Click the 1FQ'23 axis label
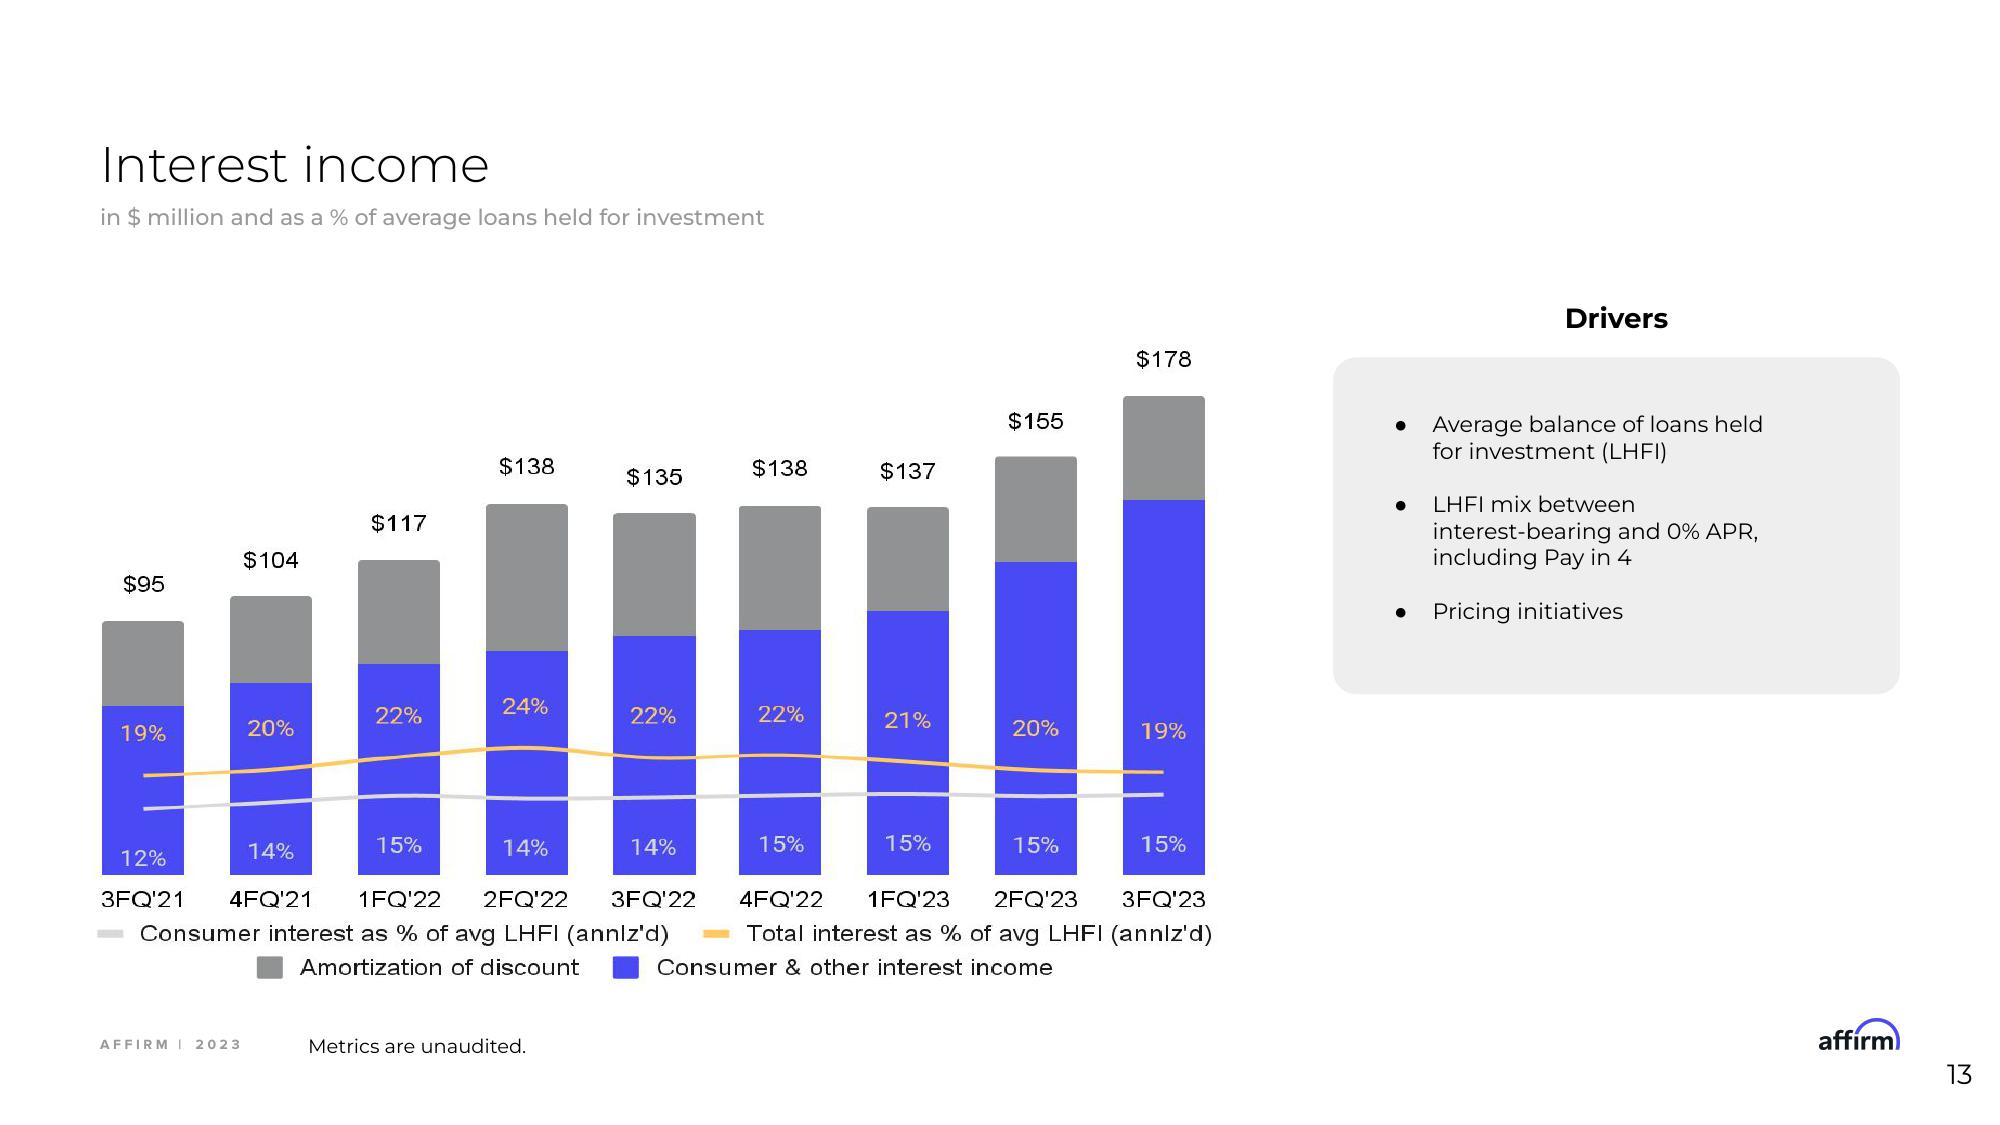 coord(907,899)
